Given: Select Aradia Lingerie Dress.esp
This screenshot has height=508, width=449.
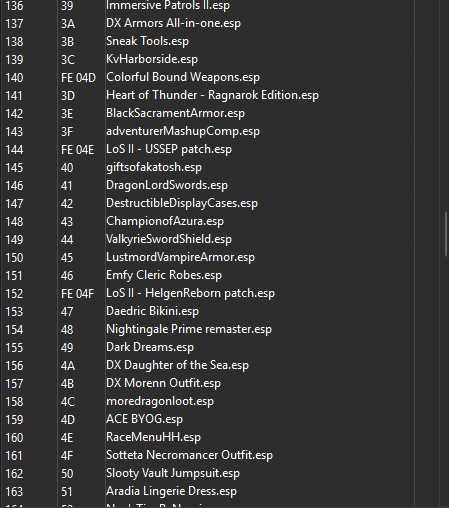Looking at the screenshot, I should 171,491.
